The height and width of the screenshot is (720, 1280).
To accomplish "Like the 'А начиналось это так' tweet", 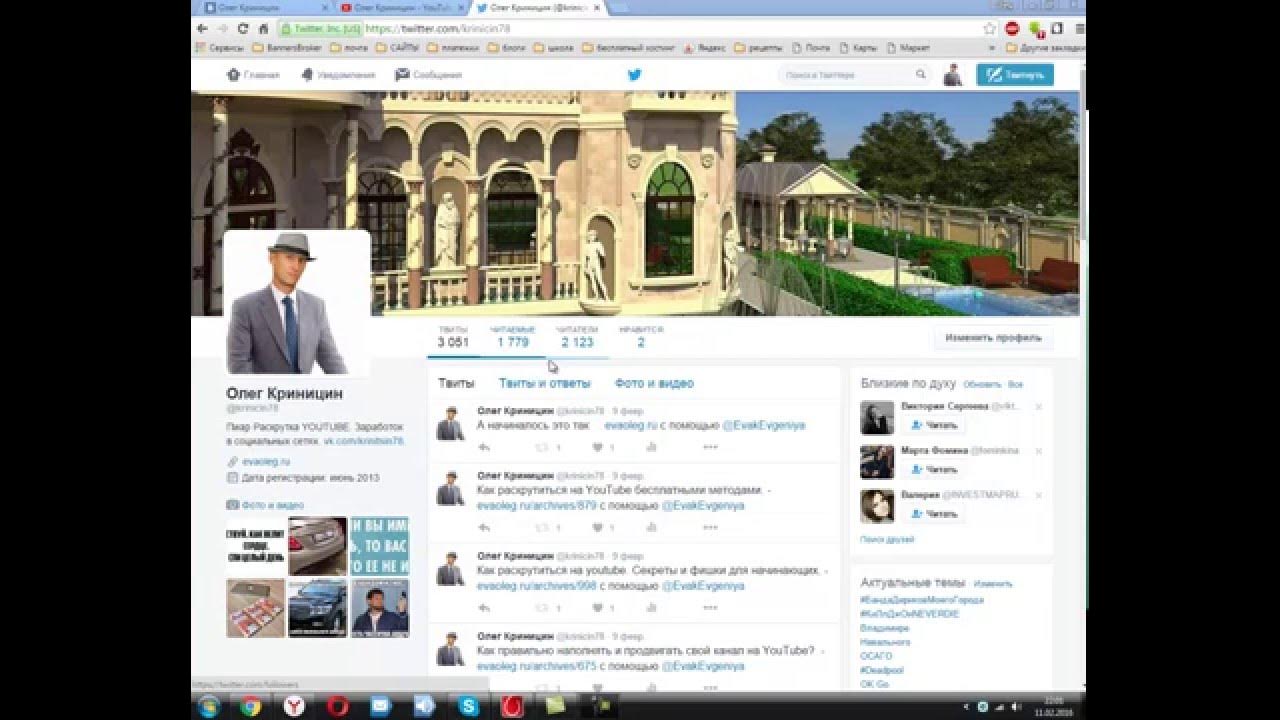I will point(598,447).
